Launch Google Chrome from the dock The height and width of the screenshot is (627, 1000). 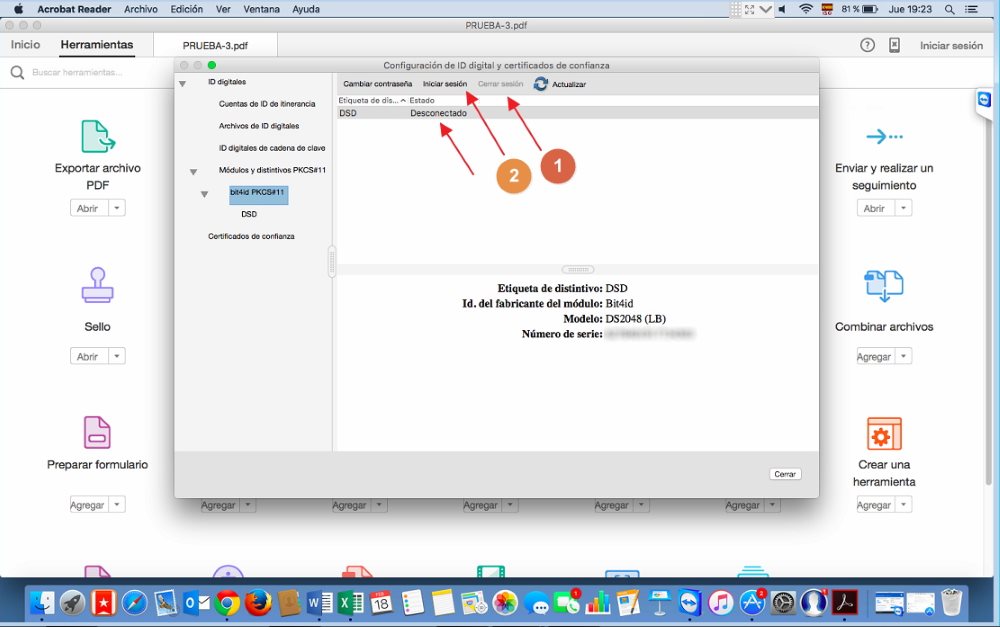coord(227,602)
